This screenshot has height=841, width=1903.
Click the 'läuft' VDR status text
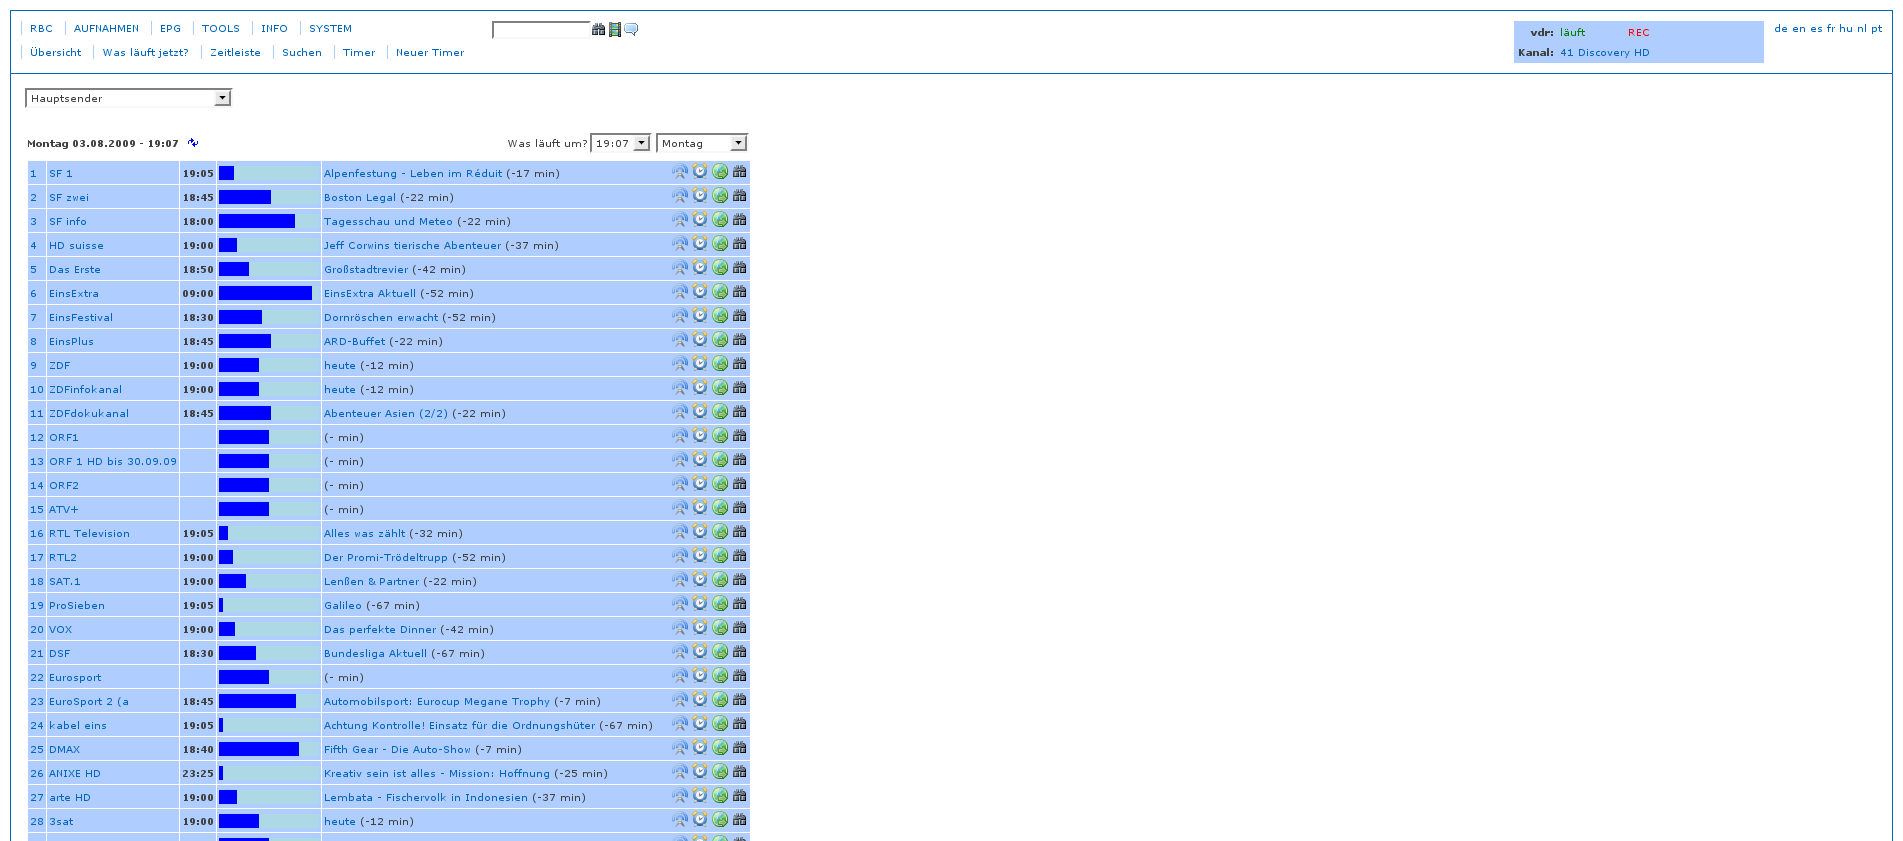pos(1573,33)
